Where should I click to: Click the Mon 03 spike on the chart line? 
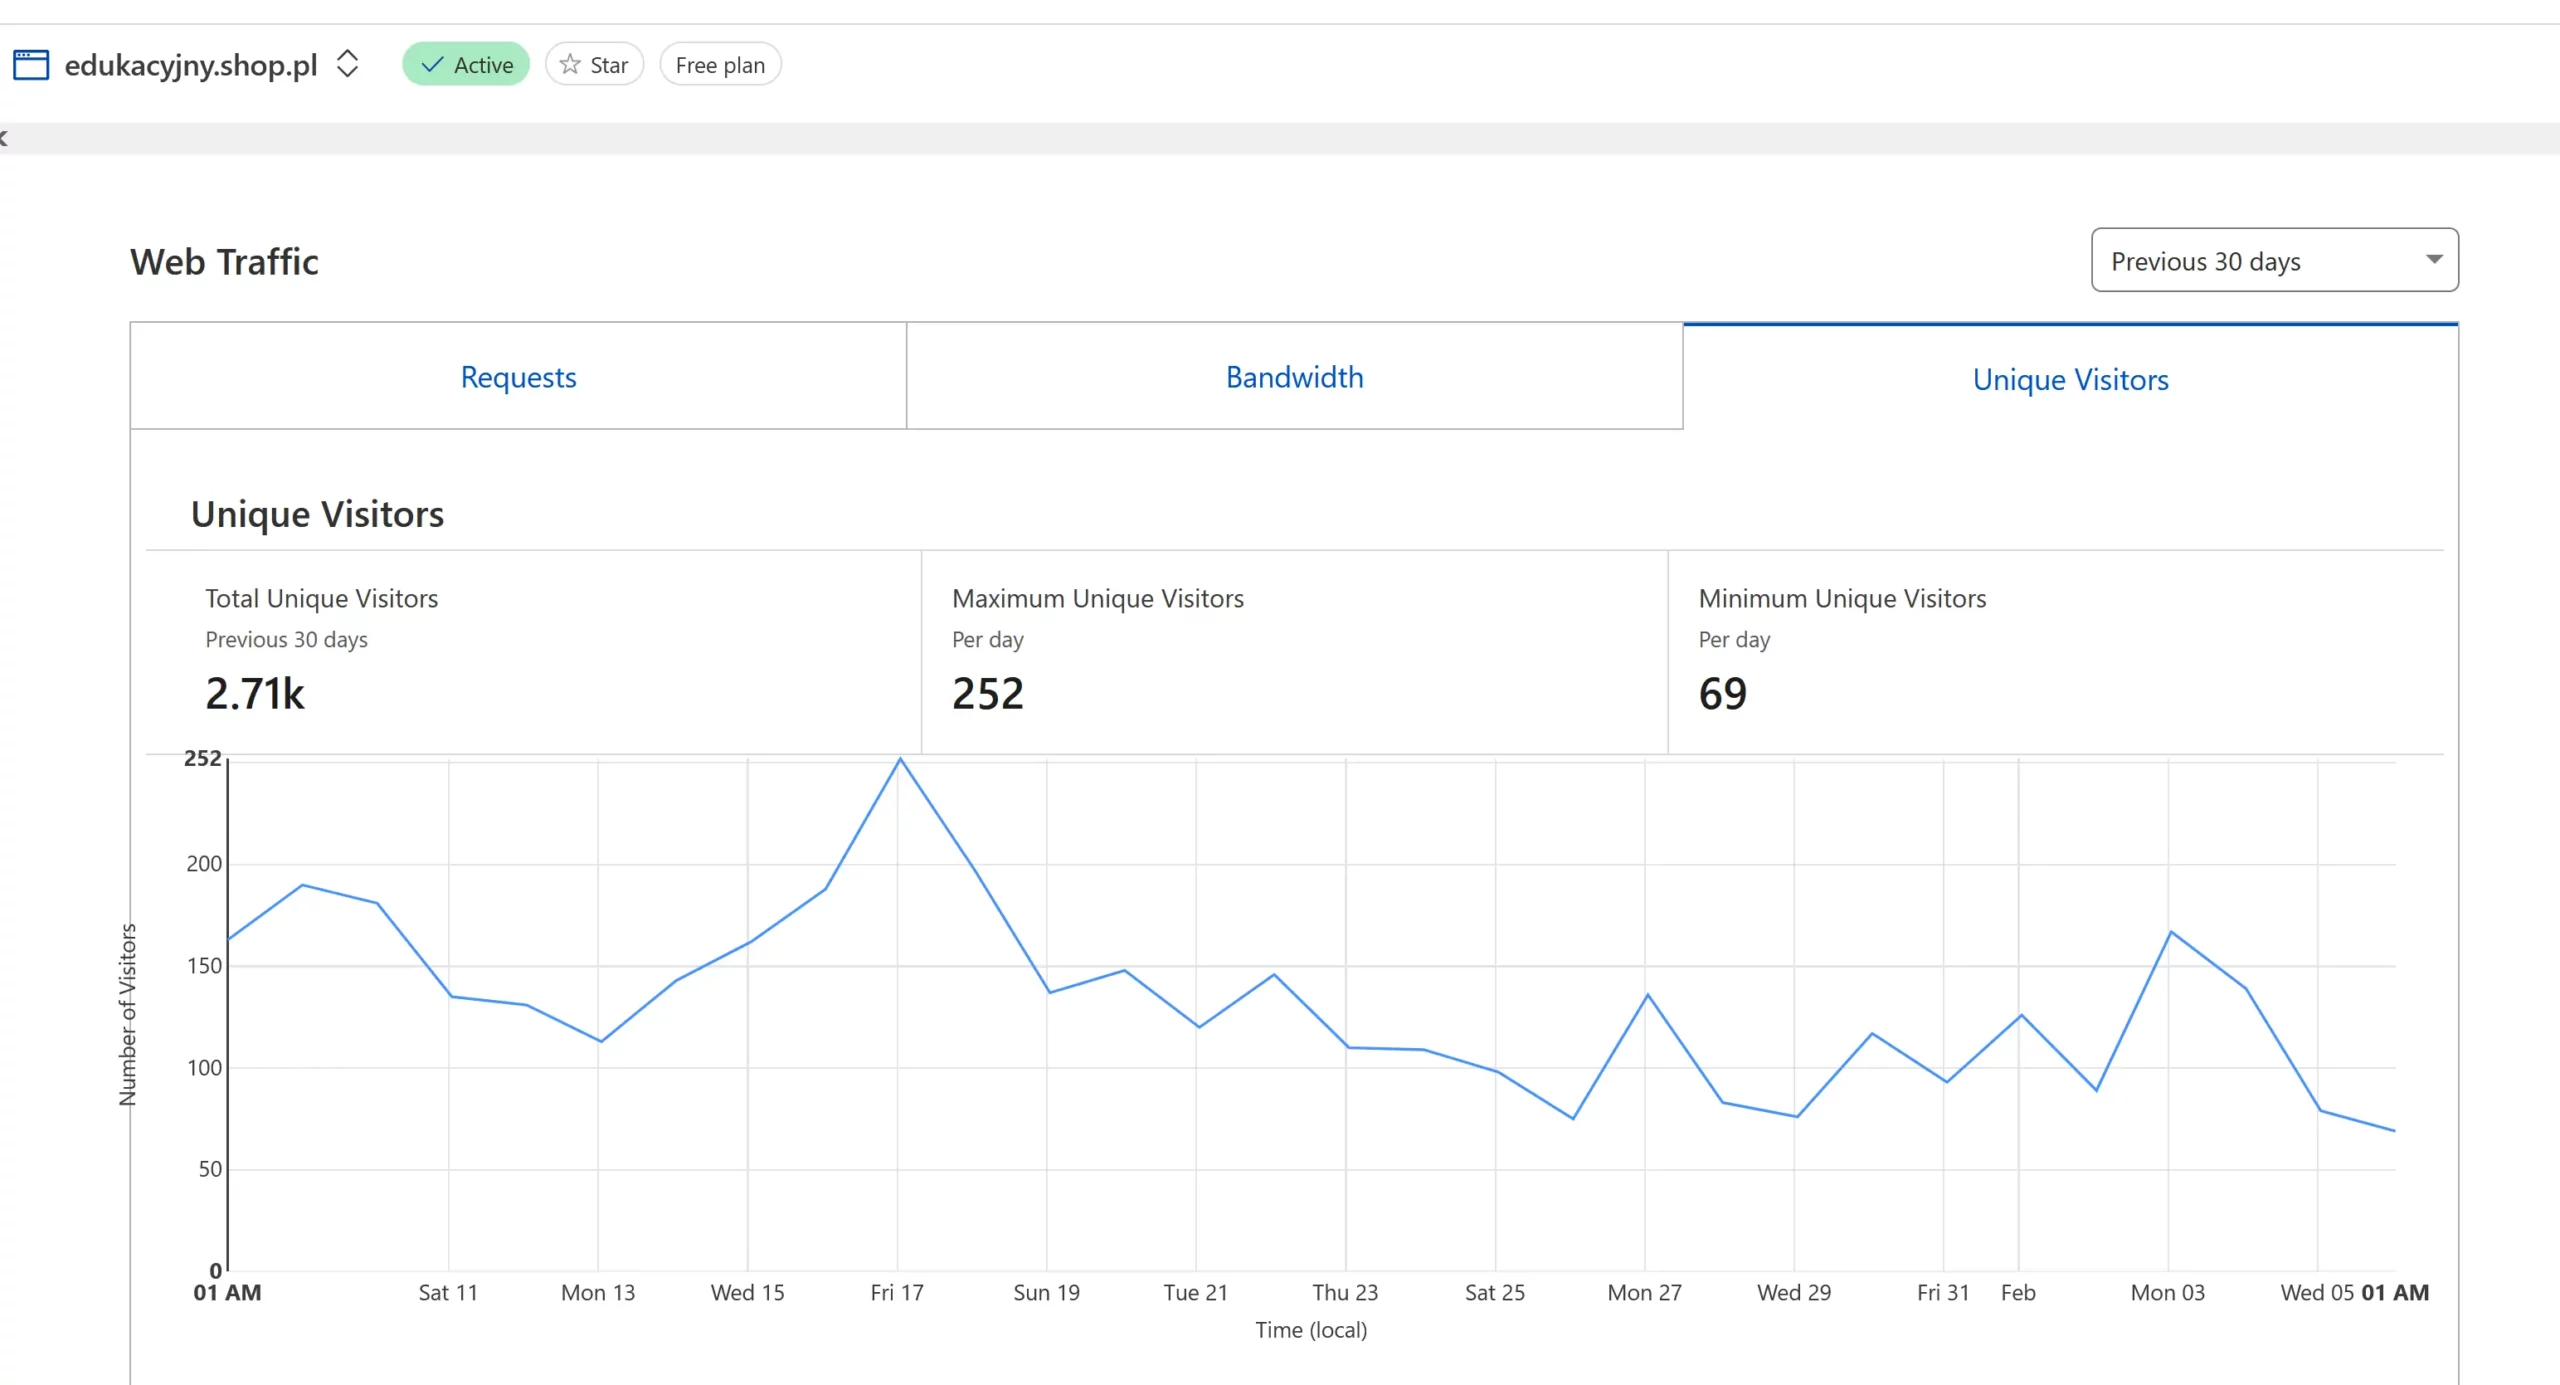click(2170, 932)
